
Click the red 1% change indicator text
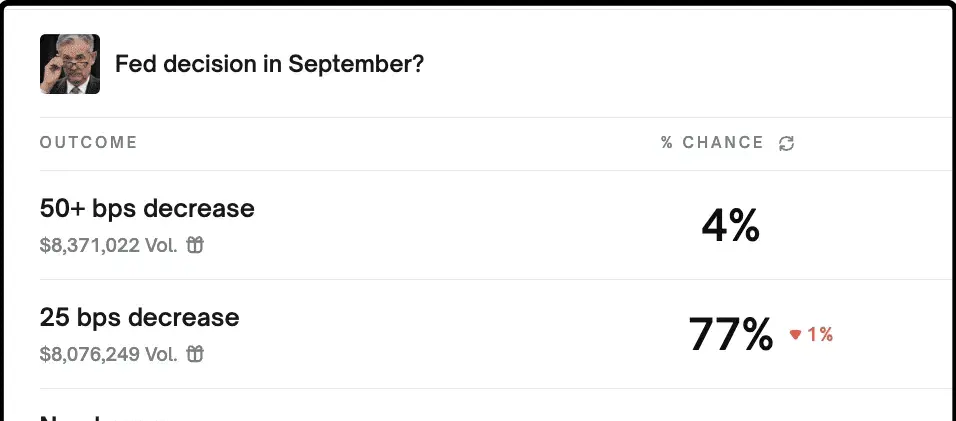[820, 334]
